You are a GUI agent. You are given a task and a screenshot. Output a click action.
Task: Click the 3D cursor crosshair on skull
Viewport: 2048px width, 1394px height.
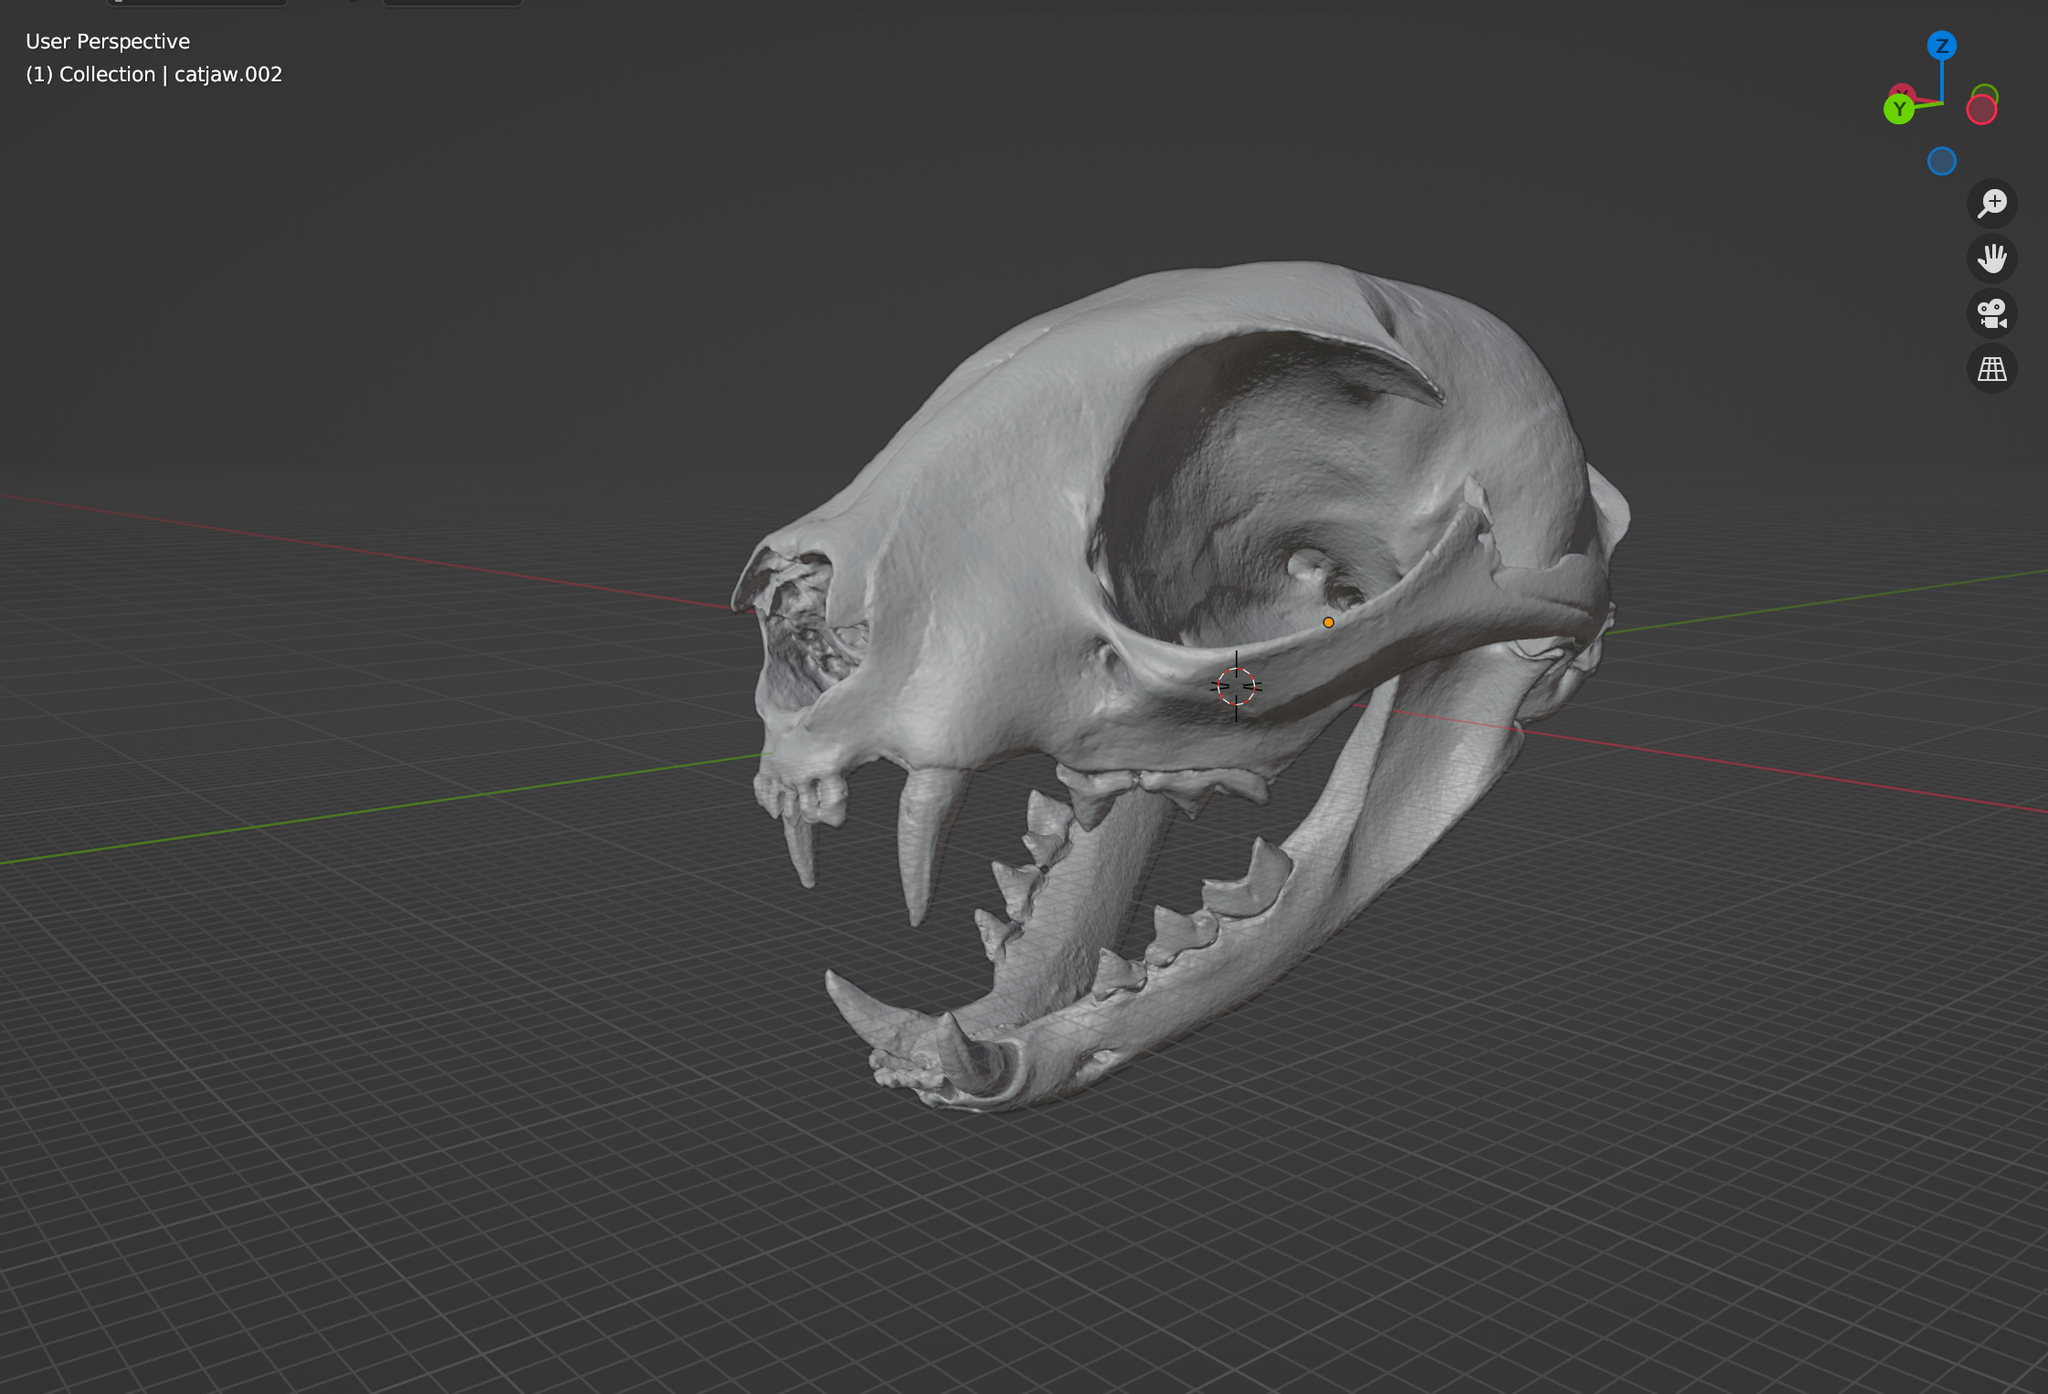click(x=1236, y=686)
